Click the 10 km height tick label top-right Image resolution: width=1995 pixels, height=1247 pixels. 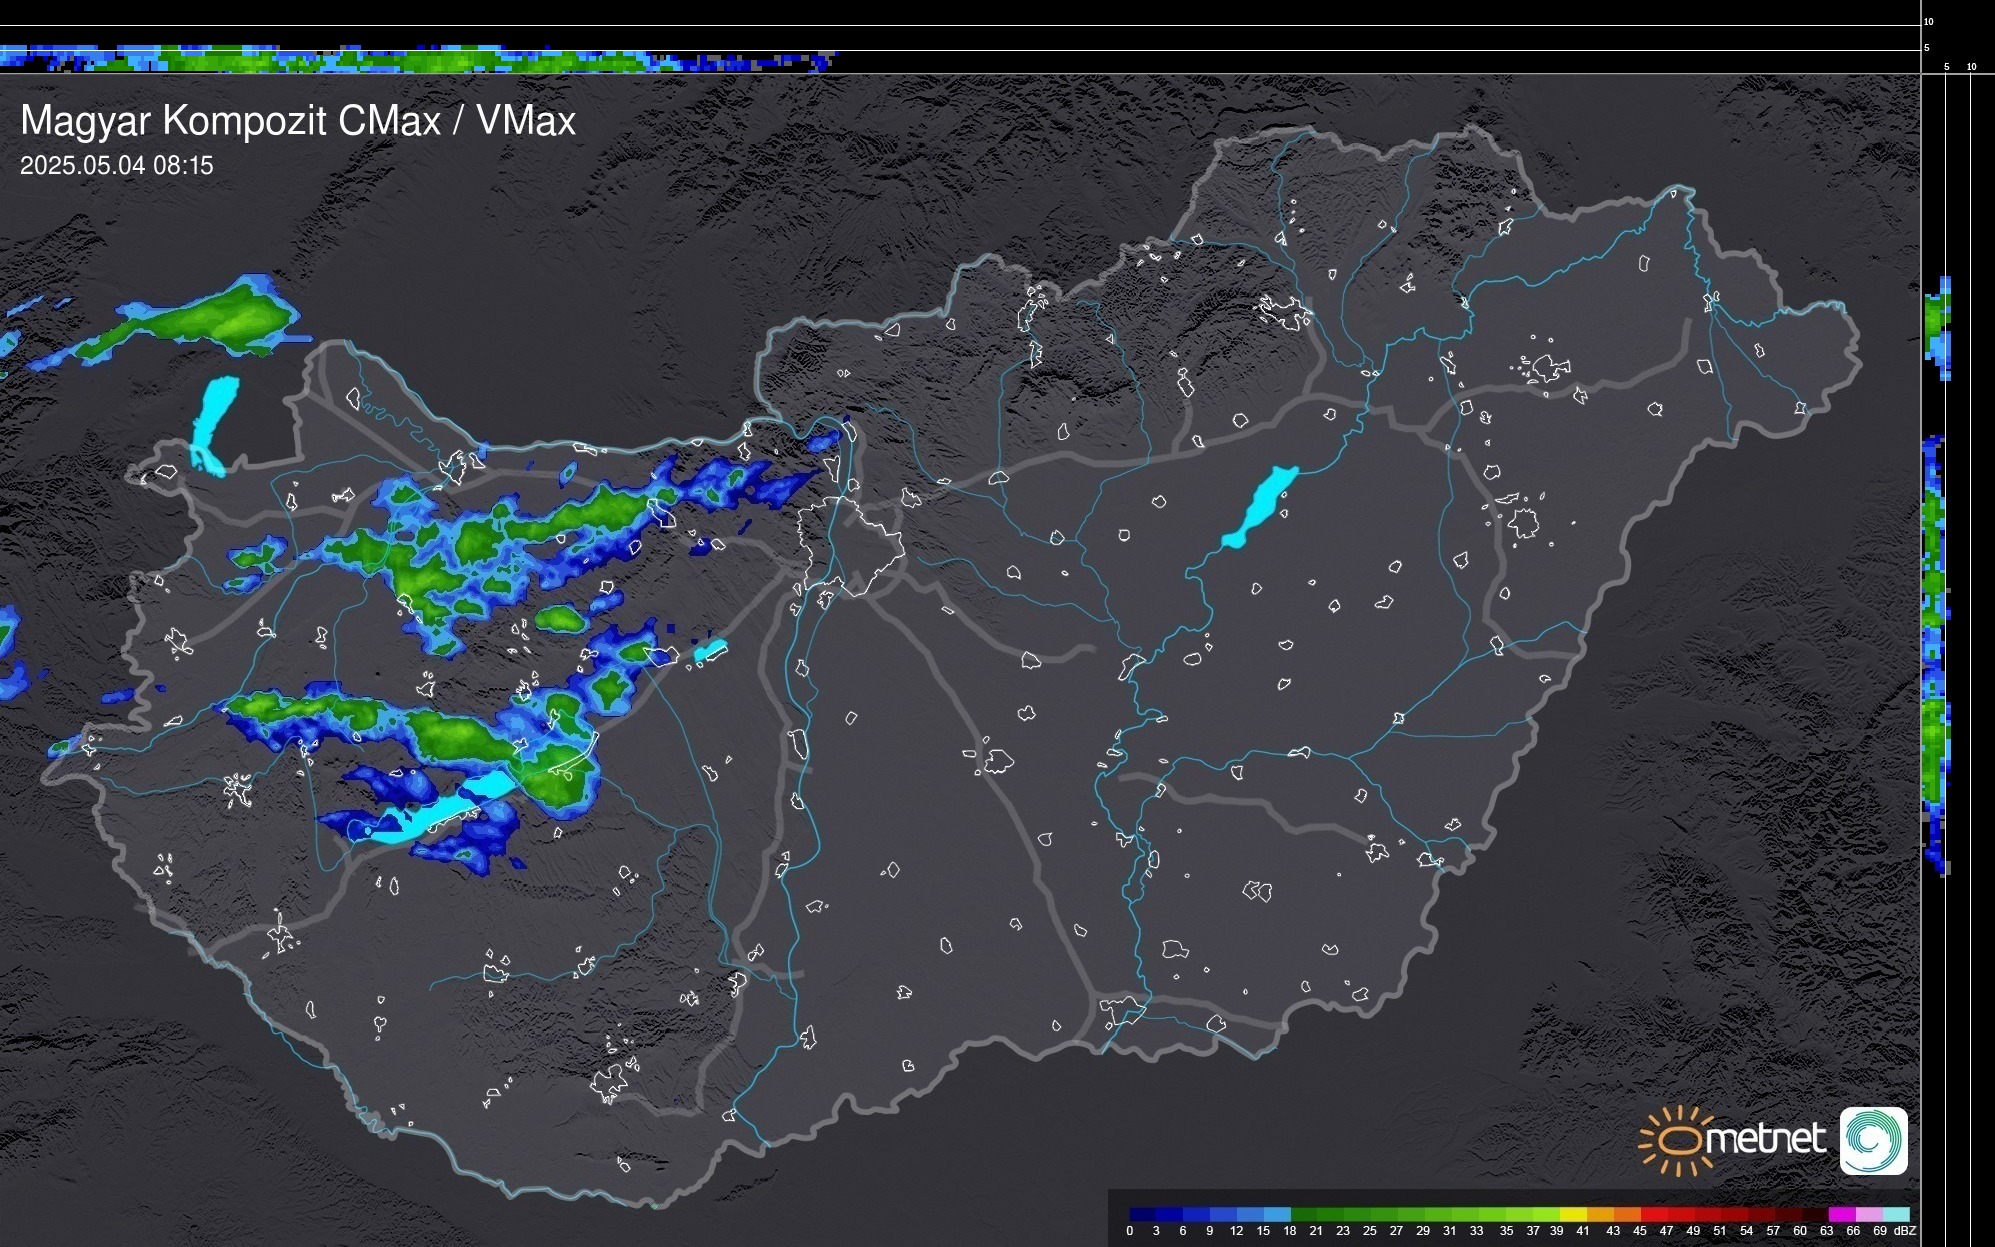coord(1929,21)
